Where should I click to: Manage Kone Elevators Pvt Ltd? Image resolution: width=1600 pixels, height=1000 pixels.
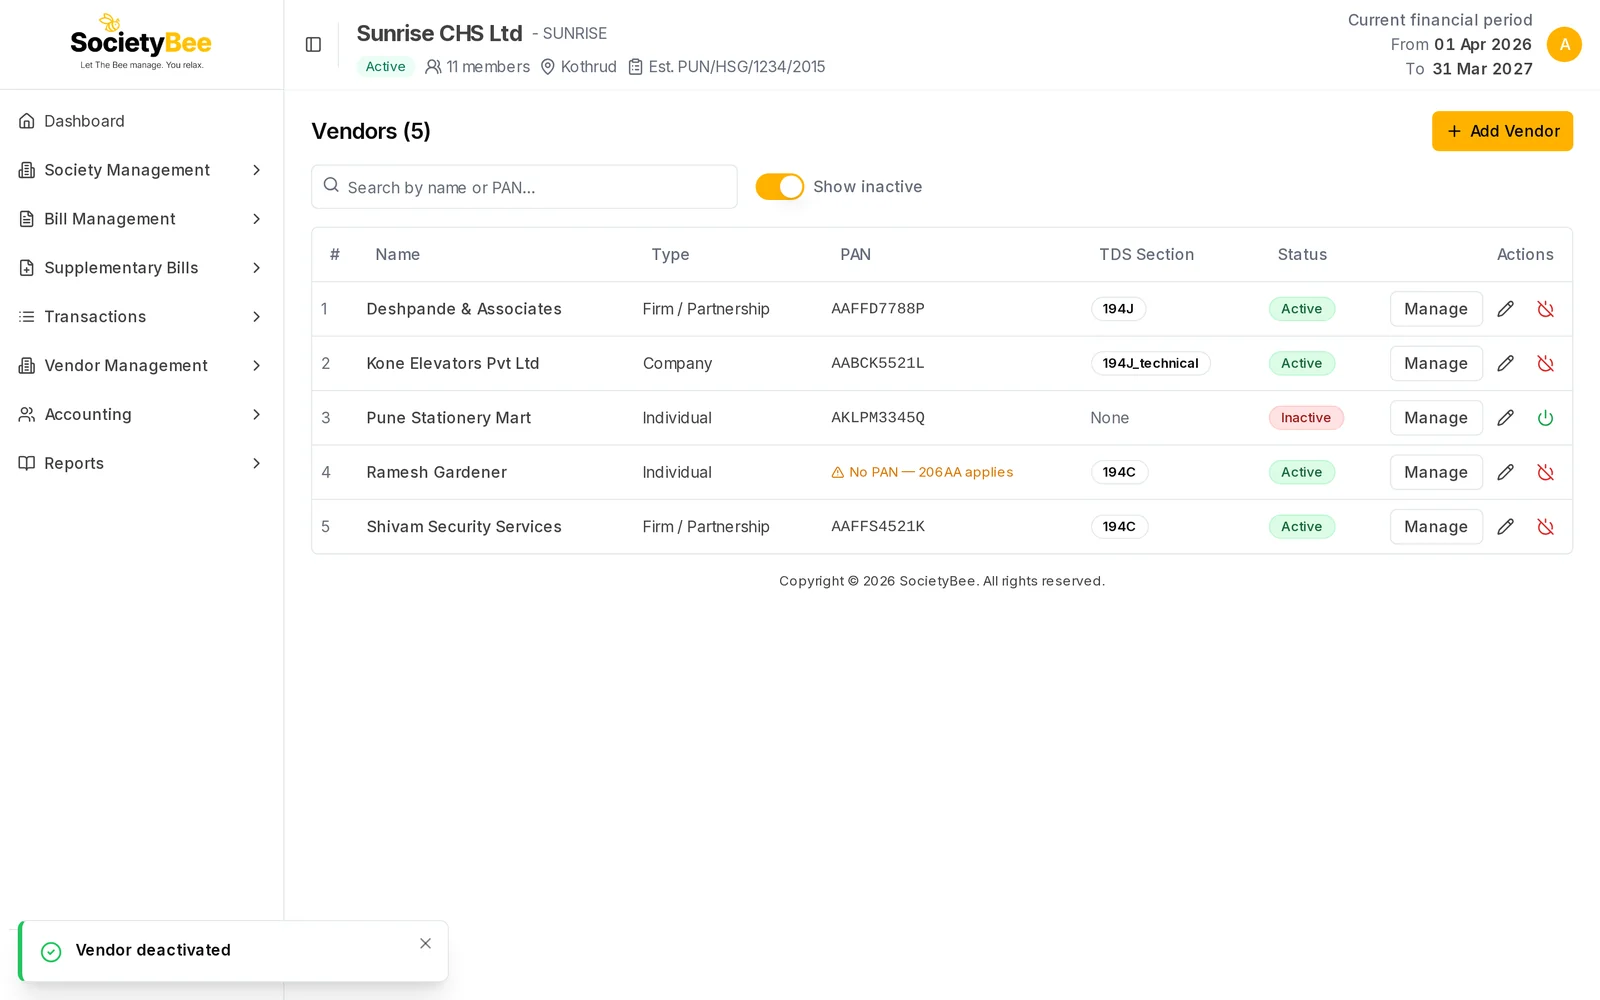coord(1436,363)
